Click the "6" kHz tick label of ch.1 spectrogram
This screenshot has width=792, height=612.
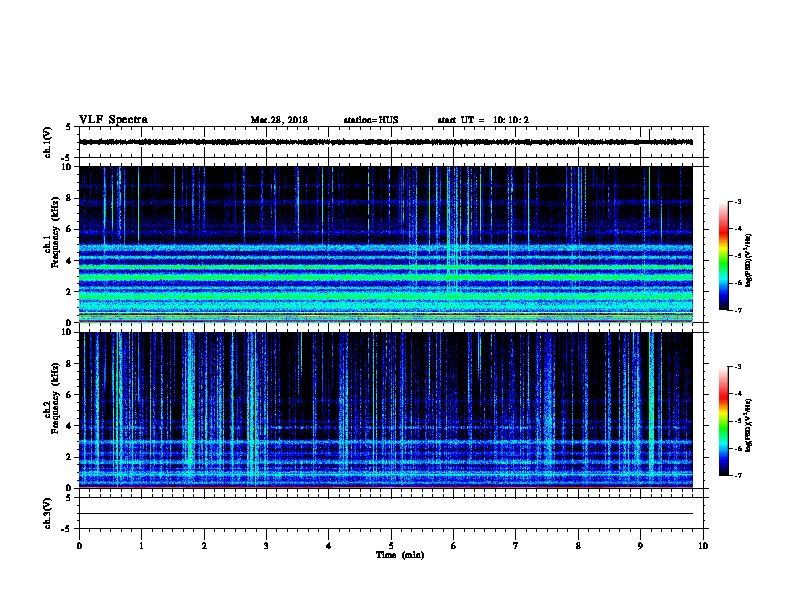[x=69, y=229]
